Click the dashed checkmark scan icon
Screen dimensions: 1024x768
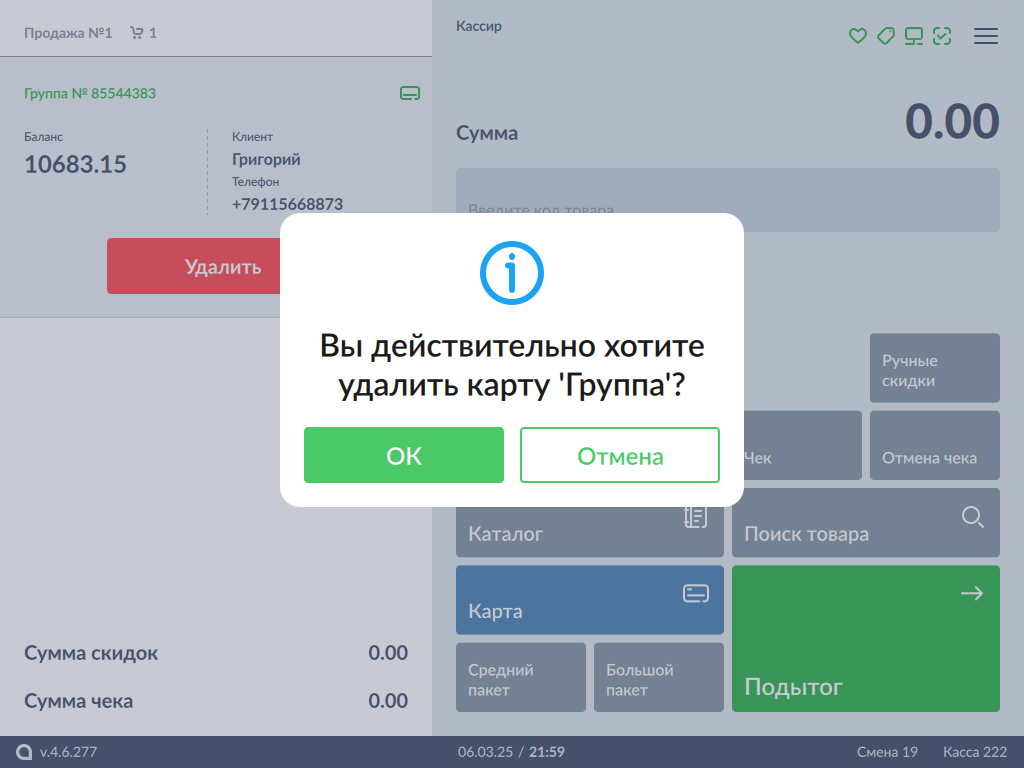[x=941, y=36]
